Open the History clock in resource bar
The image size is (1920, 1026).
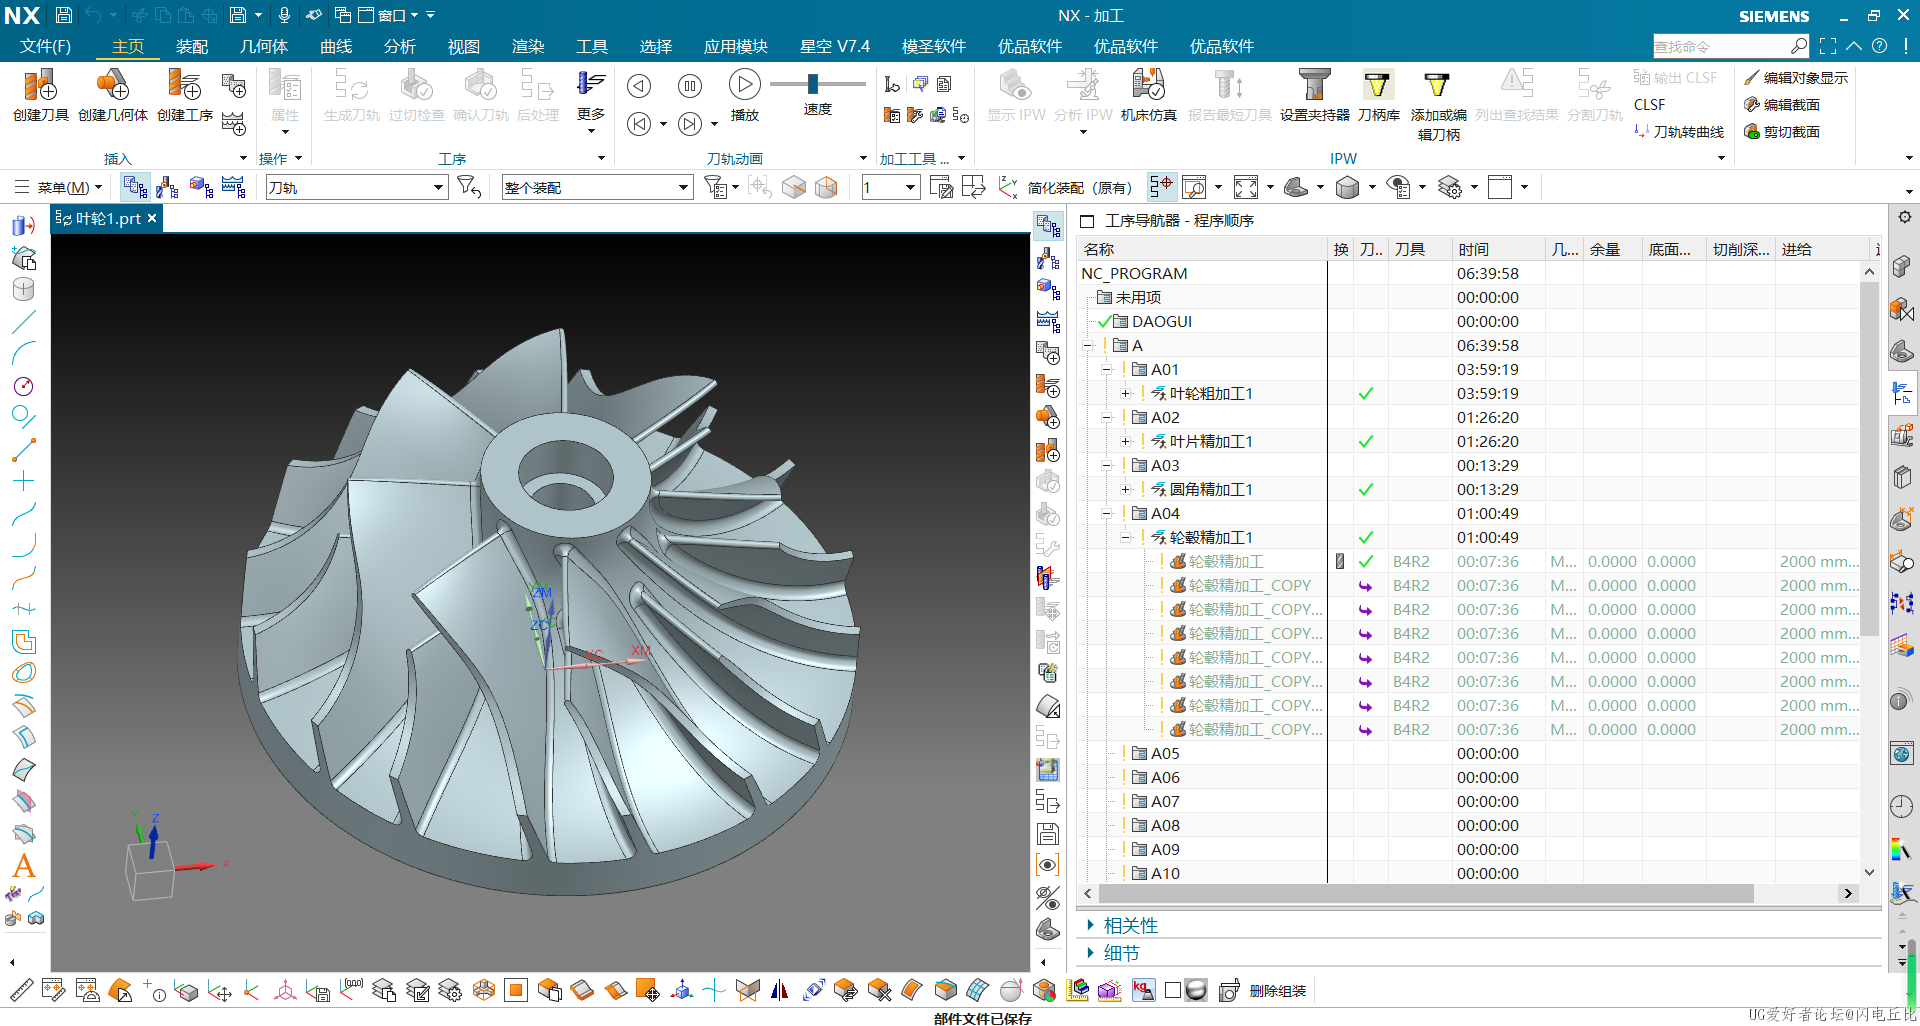(x=1902, y=806)
